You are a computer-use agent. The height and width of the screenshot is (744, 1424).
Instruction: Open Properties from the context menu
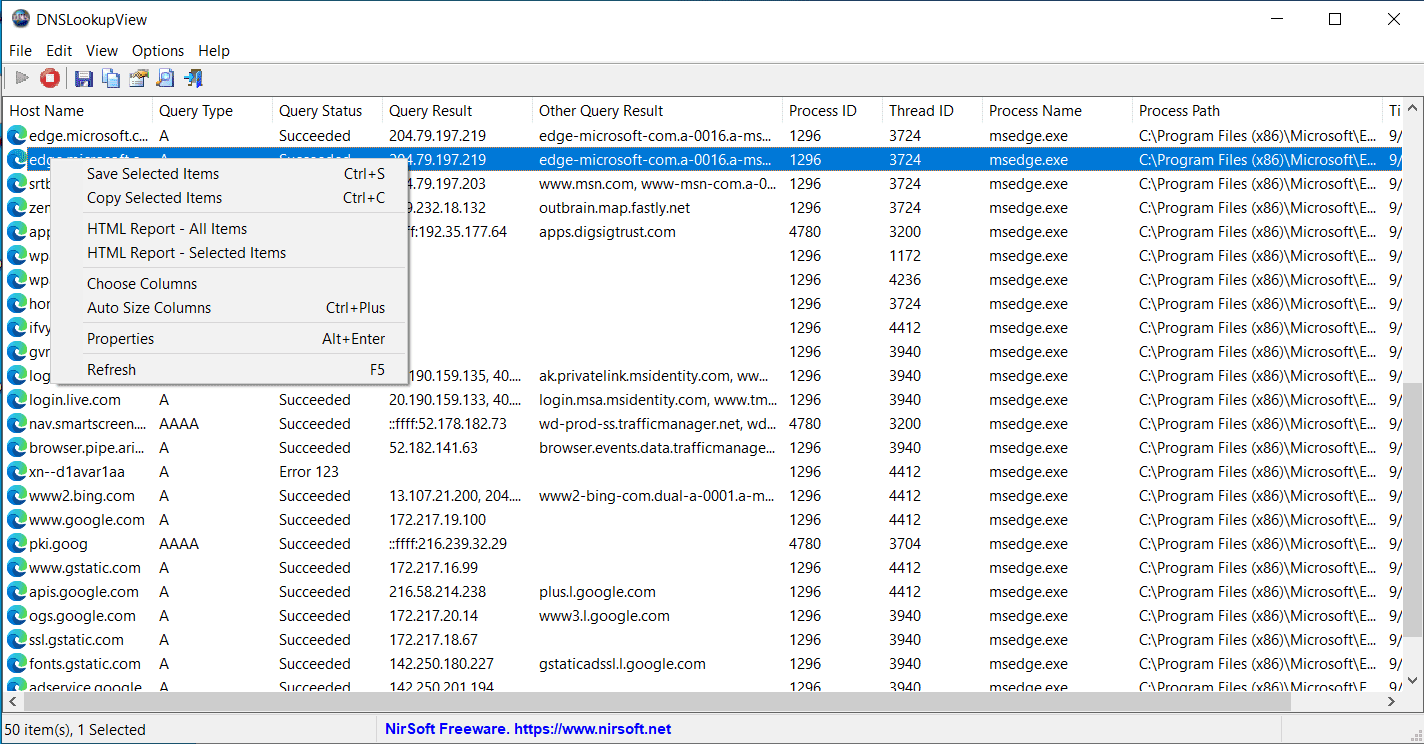(230, 339)
